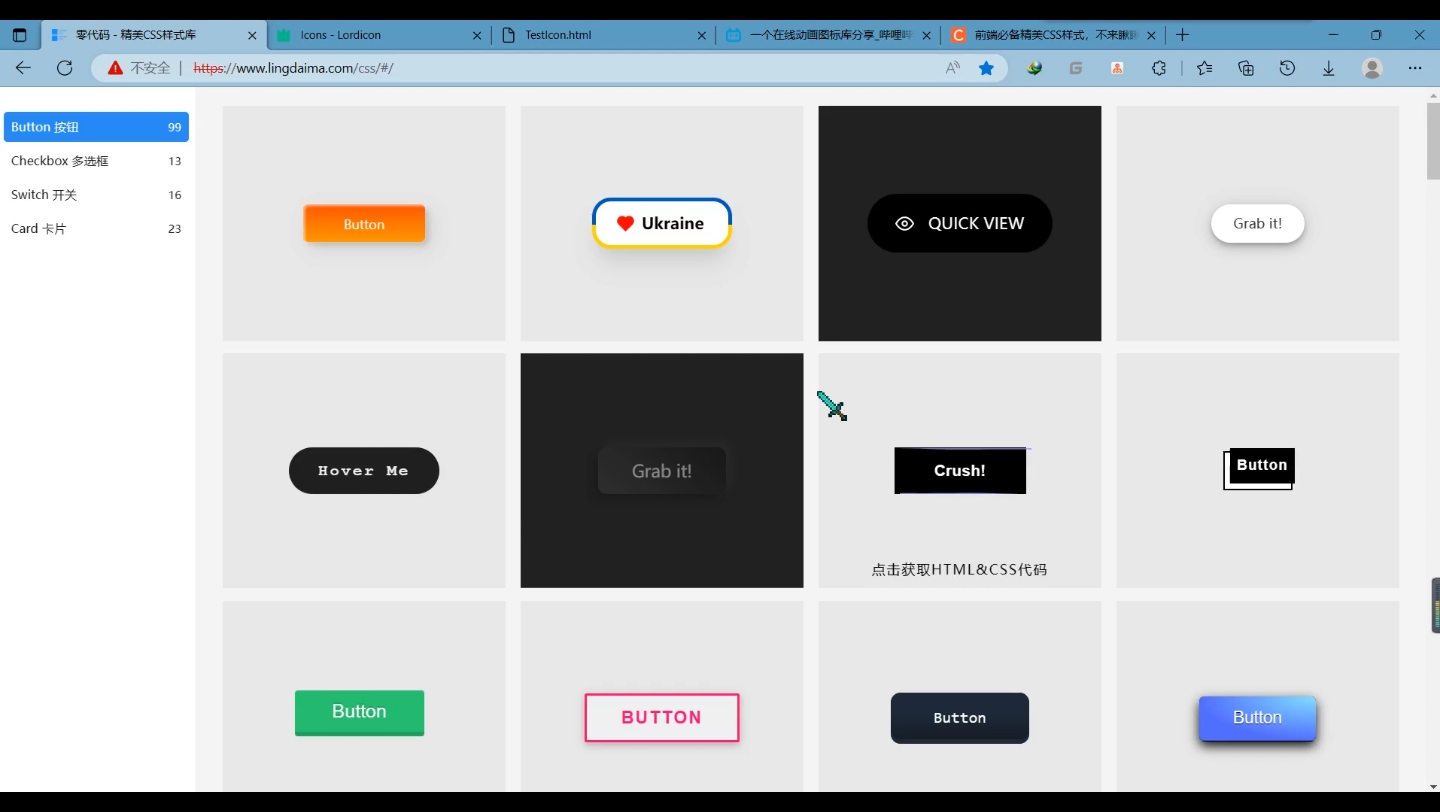Viewport: 1440px width, 812px height.
Task: Click the eye icon in QUICK VIEW
Action: coord(905,224)
